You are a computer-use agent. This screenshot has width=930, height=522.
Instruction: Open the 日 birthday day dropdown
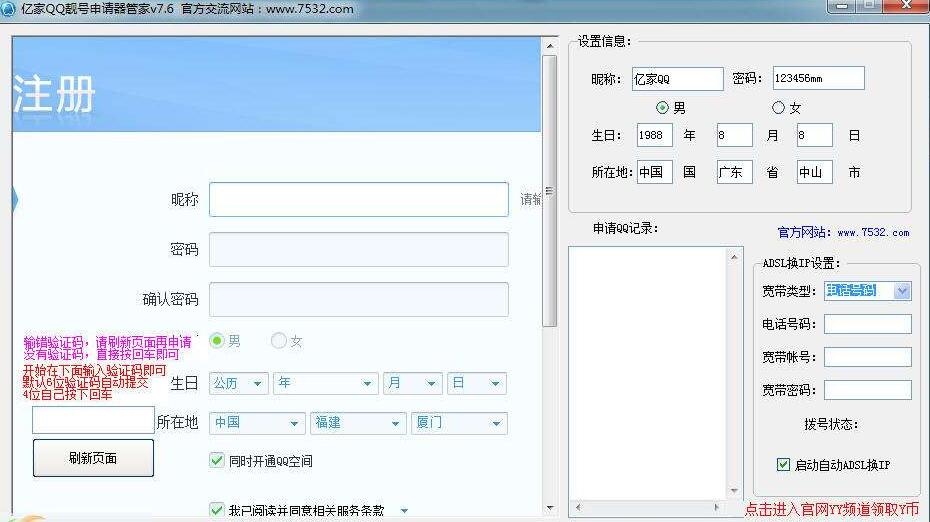(x=477, y=383)
